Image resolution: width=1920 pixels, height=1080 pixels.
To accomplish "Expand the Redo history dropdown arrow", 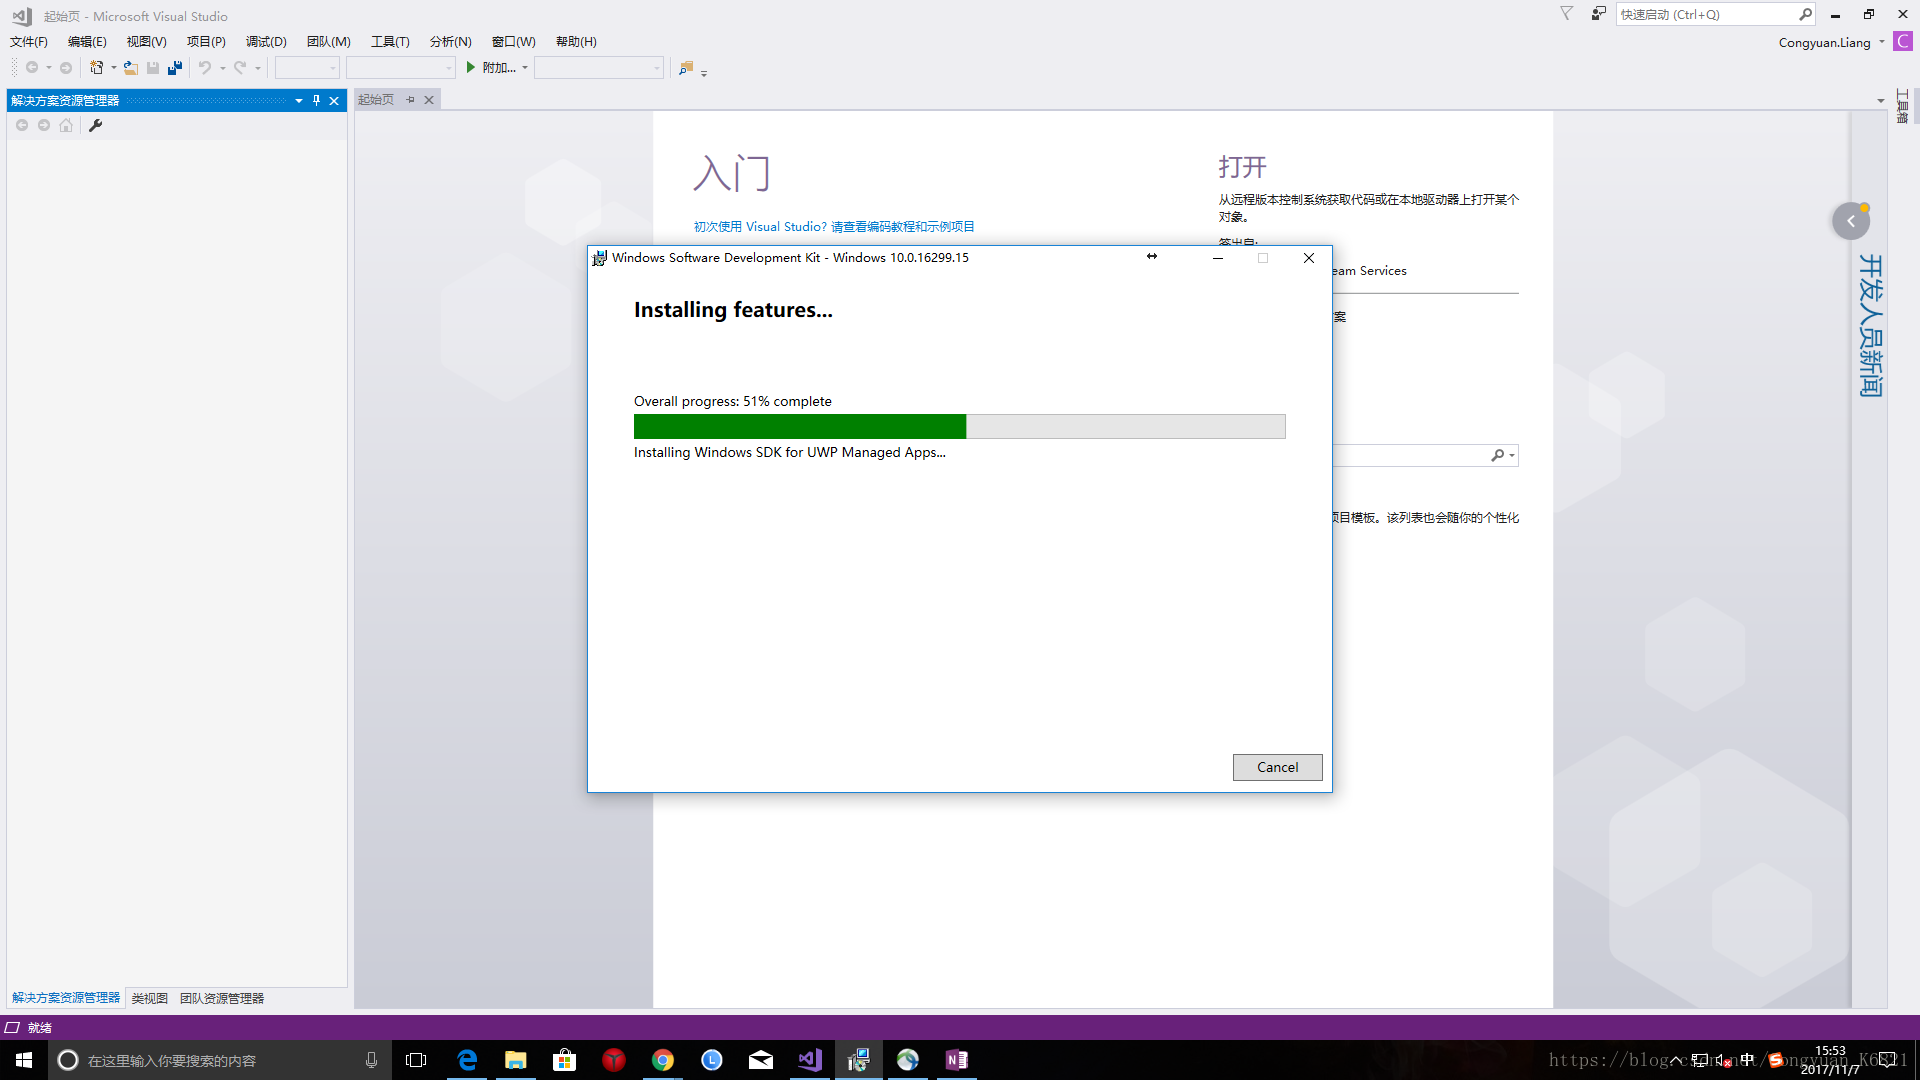I will [258, 68].
